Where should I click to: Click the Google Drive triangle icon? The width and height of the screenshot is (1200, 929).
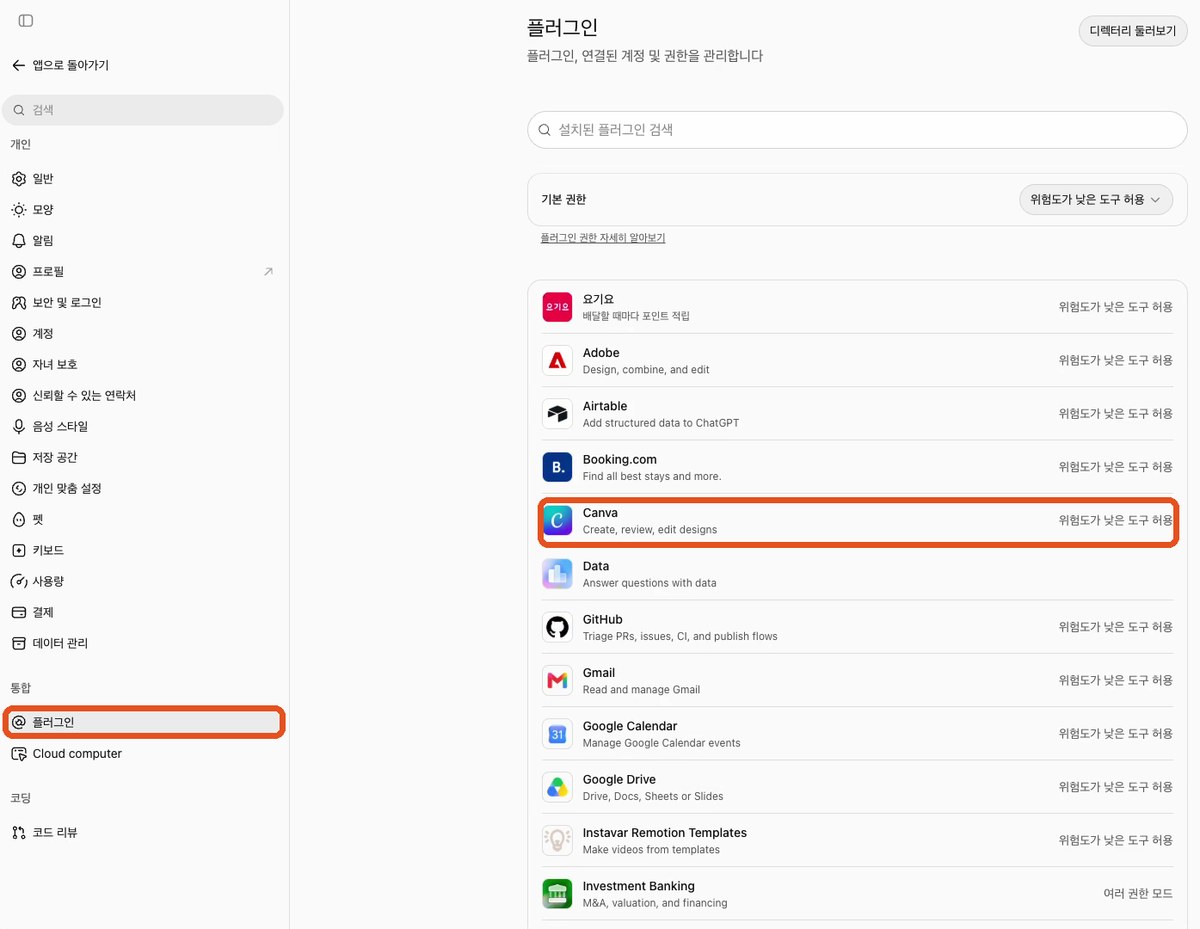557,787
